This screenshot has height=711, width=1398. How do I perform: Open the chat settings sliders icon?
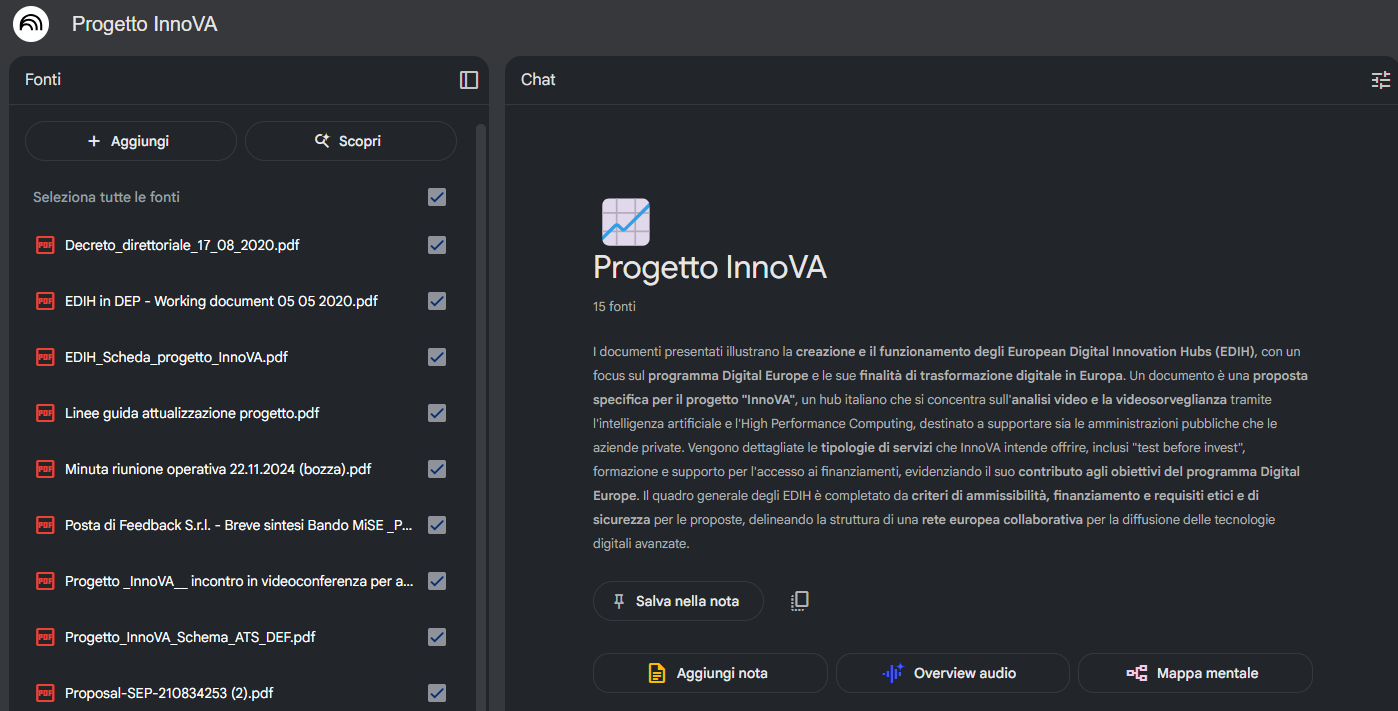[1381, 79]
